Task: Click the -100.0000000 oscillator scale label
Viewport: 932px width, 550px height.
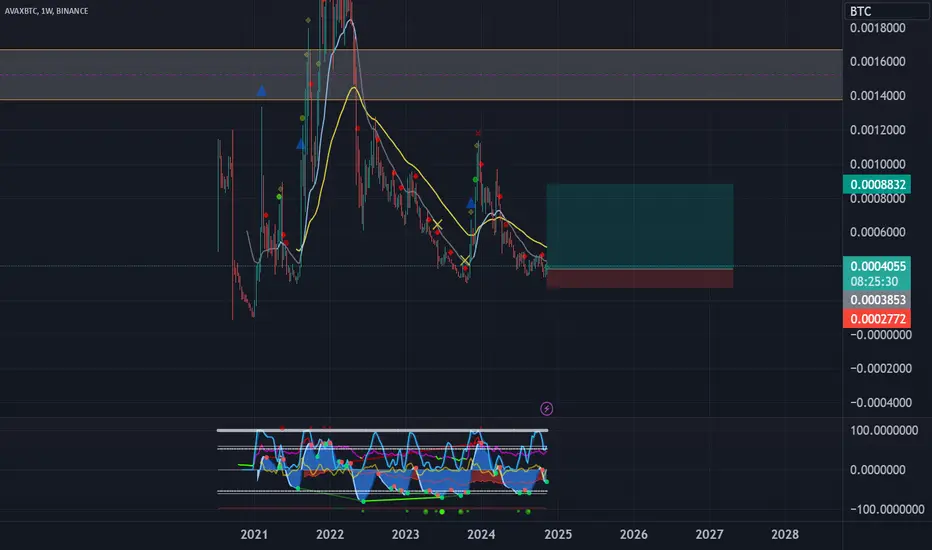Action: click(x=887, y=509)
